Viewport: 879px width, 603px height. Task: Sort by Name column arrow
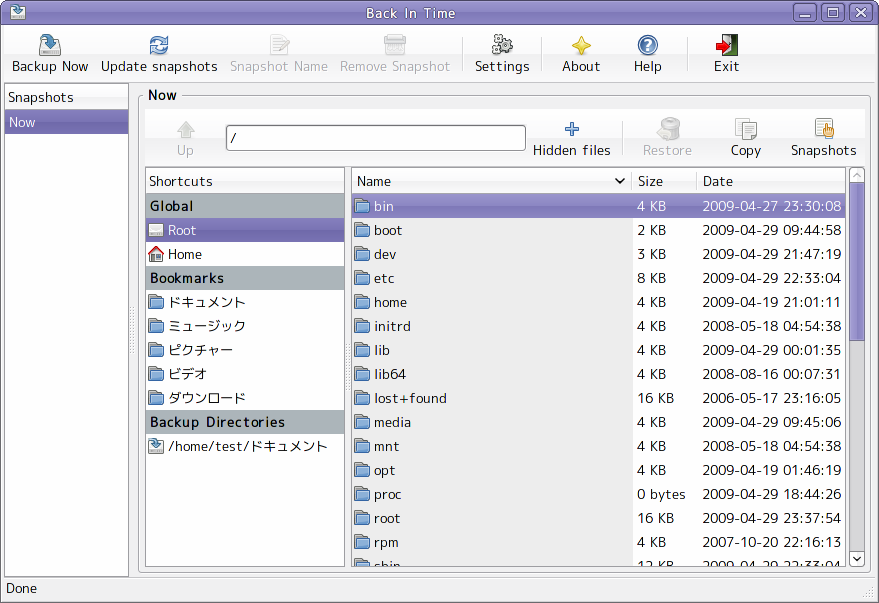[619, 181]
